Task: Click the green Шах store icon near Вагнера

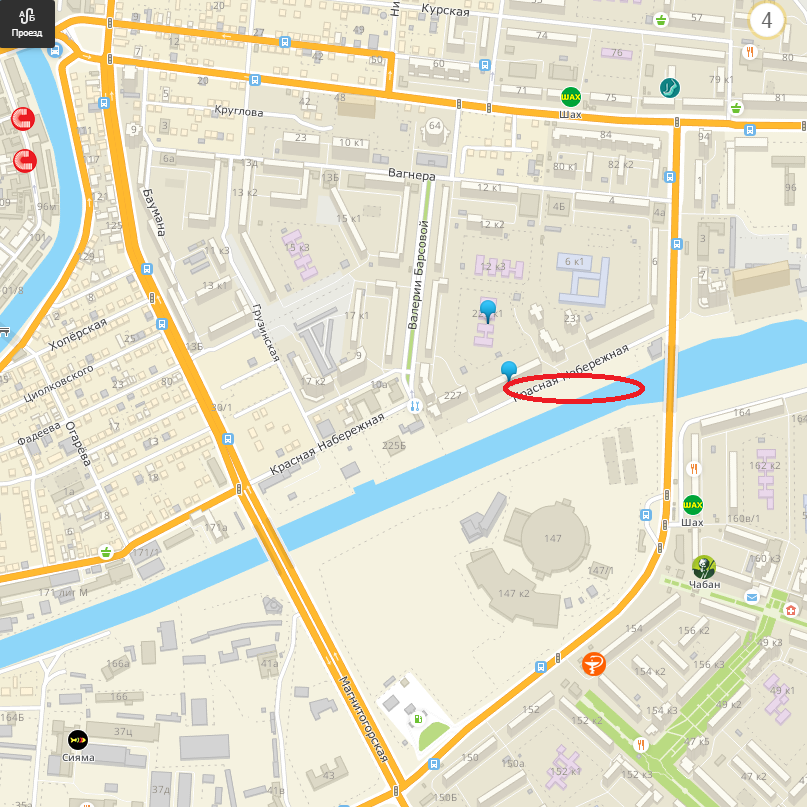Action: (x=570, y=97)
